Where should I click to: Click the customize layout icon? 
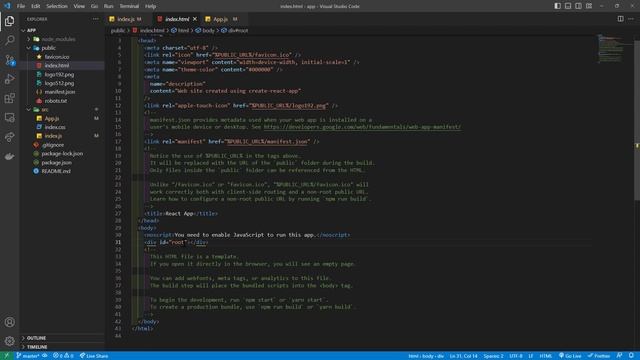[589, 6]
